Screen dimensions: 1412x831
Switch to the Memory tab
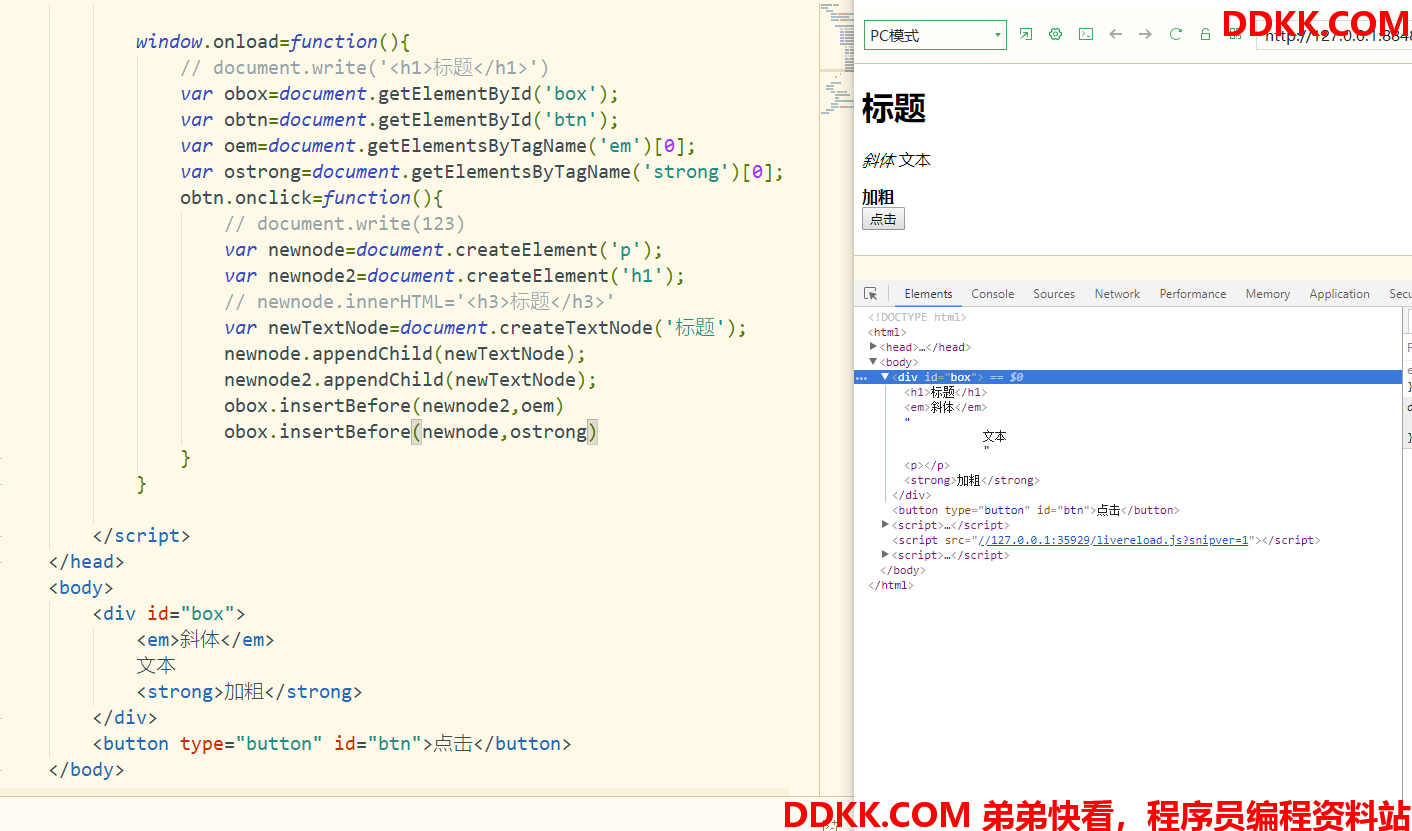coord(1267,294)
